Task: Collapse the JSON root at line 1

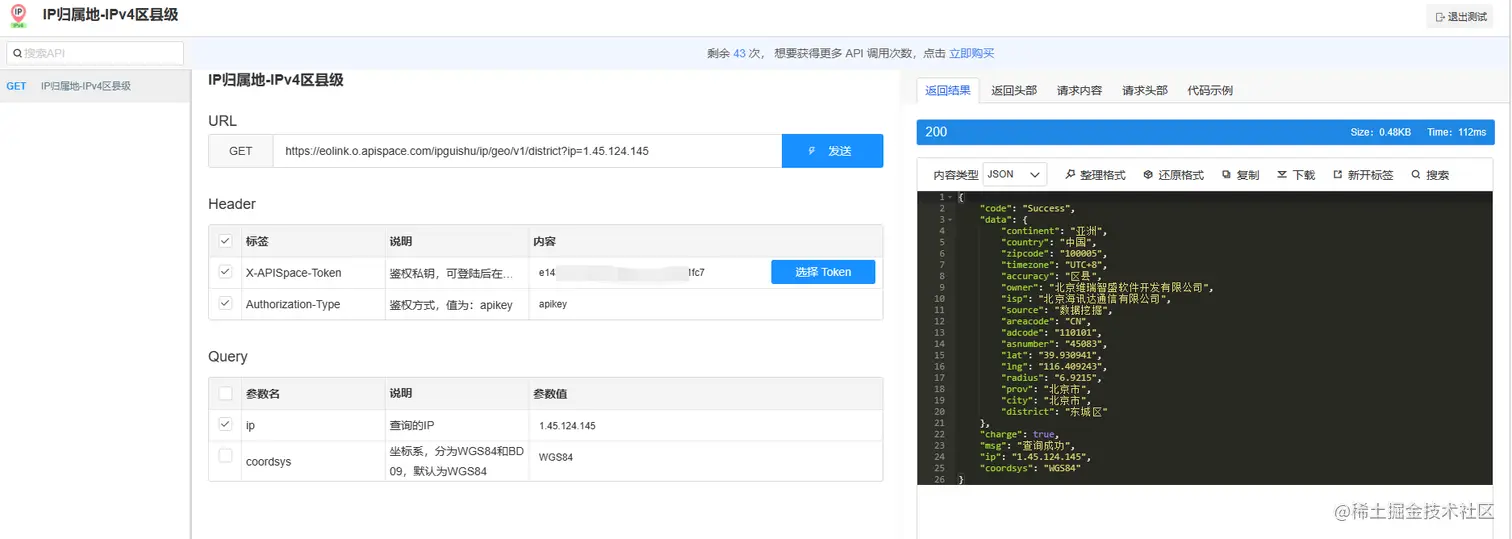Action: click(x=951, y=197)
